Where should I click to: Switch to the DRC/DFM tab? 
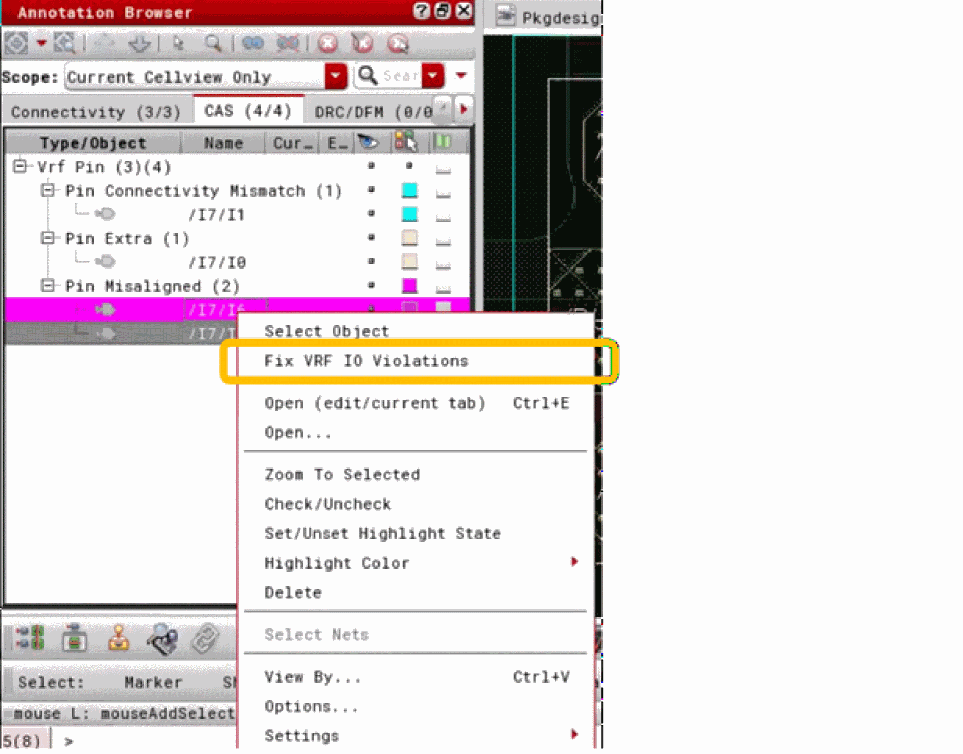pos(373,112)
